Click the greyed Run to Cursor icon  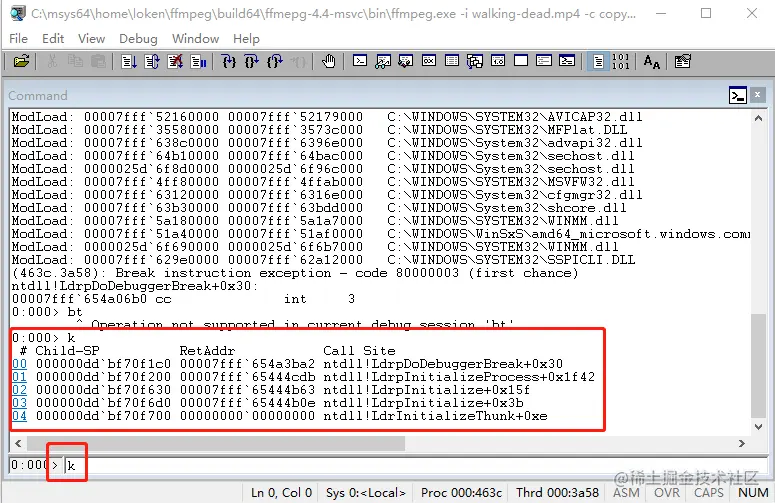[x=298, y=62]
